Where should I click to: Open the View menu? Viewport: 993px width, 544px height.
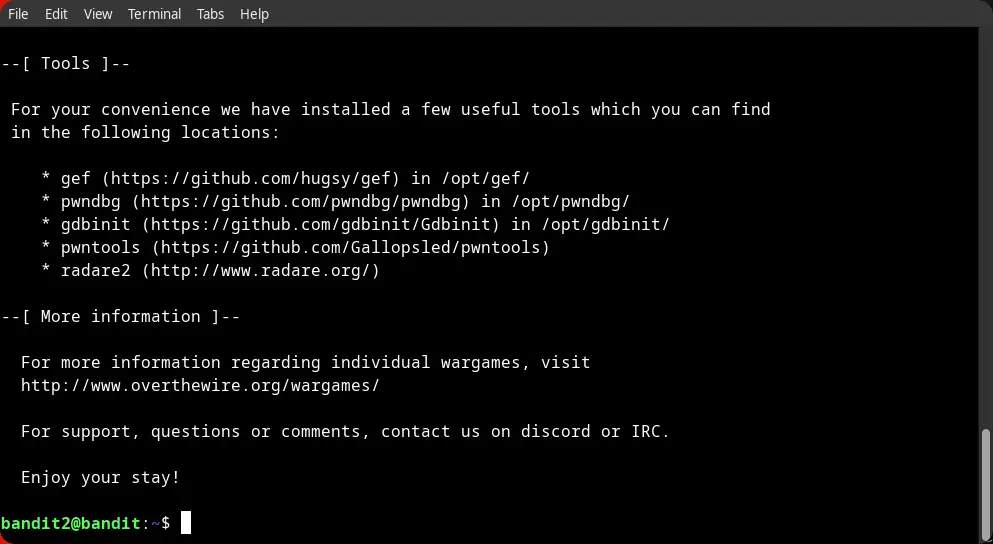98,14
